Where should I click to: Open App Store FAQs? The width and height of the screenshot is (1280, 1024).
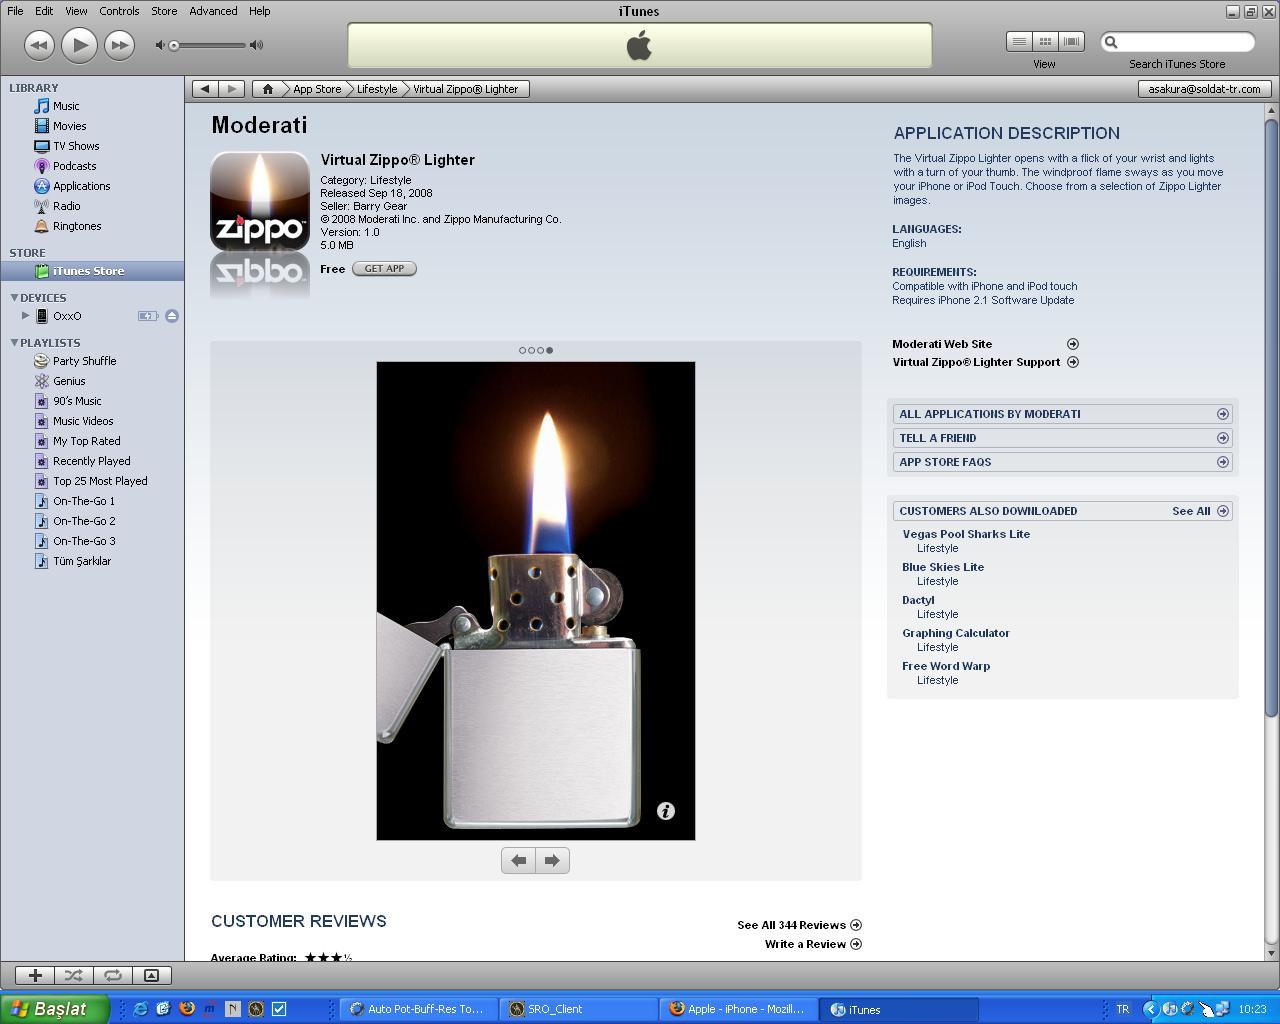[1062, 462]
